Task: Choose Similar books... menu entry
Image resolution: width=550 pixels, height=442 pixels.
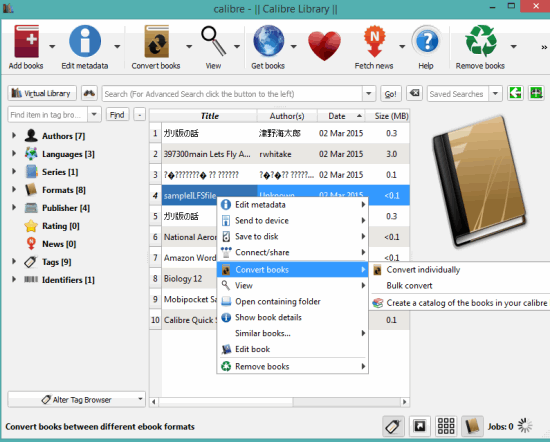Action: pos(293,333)
